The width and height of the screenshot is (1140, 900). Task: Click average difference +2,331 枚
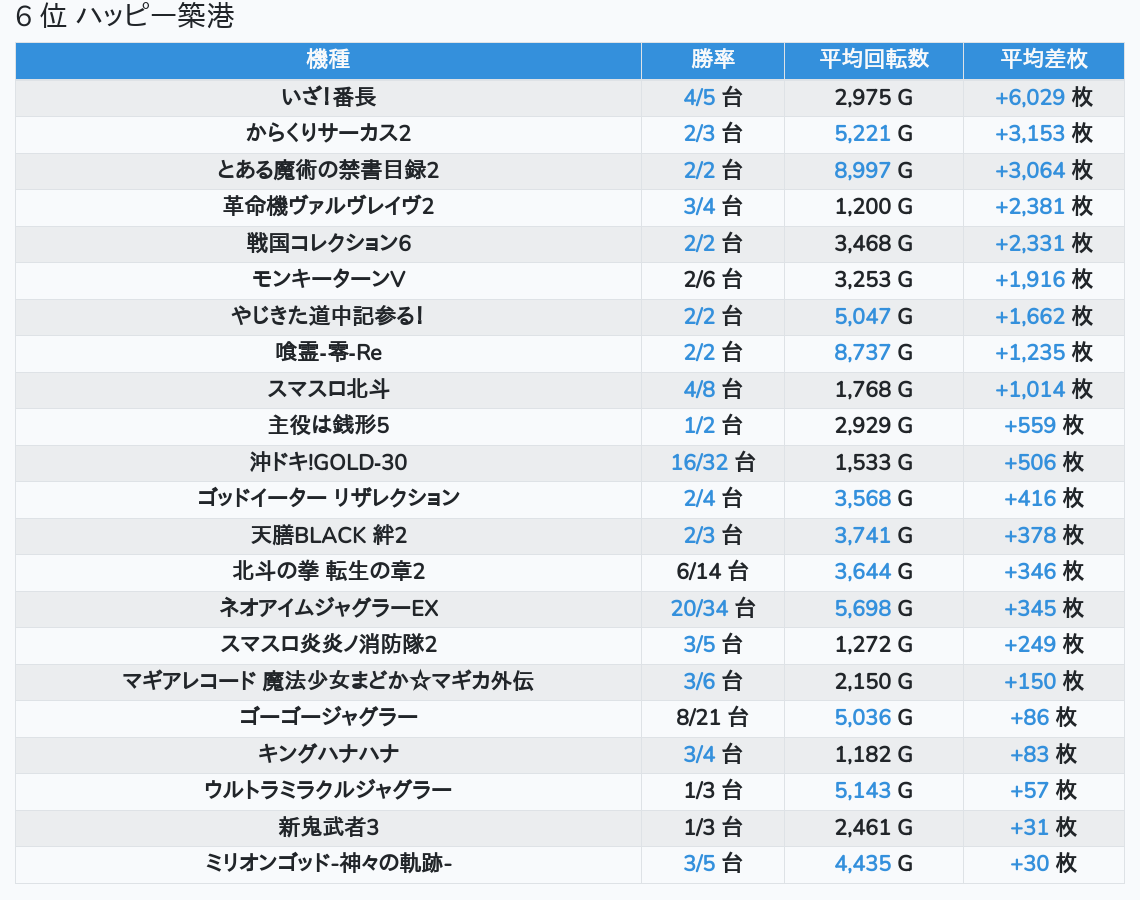tap(1043, 243)
